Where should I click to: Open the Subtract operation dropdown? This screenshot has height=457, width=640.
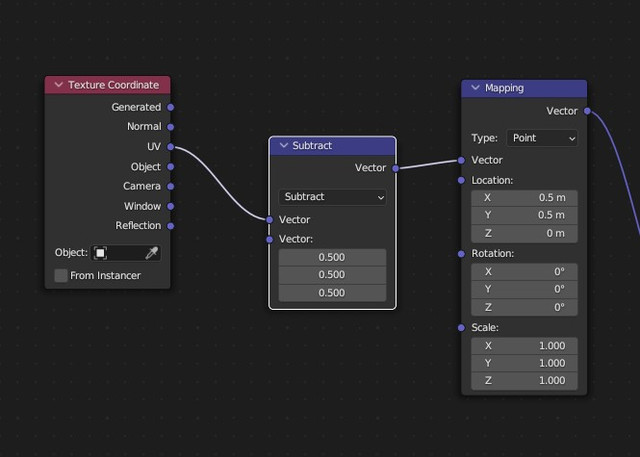point(332,197)
